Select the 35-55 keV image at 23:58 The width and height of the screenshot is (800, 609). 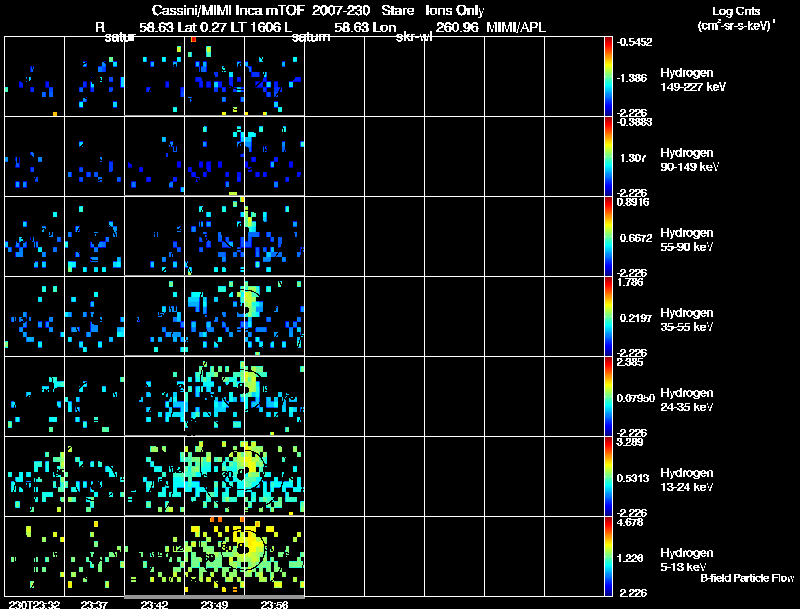[274, 316]
